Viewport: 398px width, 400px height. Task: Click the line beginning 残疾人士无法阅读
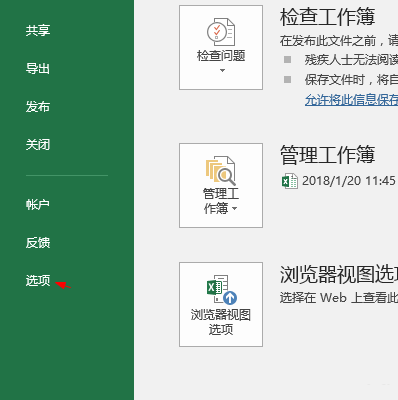pyautogui.click(x=351, y=60)
